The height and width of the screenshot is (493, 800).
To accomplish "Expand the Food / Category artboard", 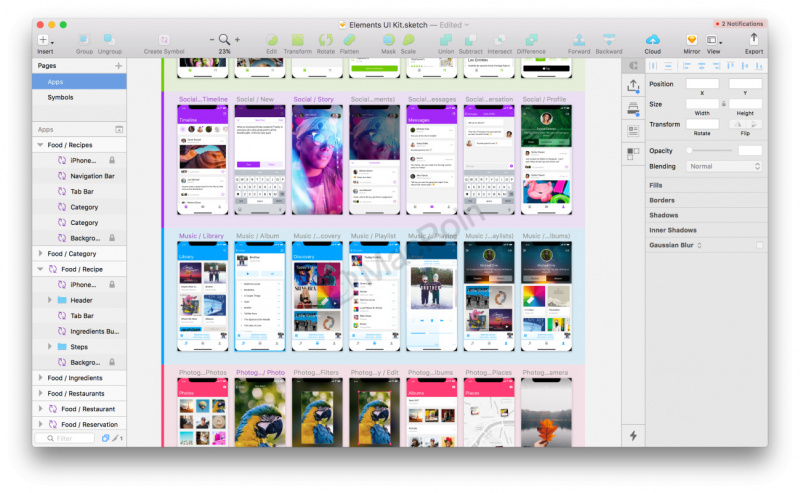I will 40,254.
